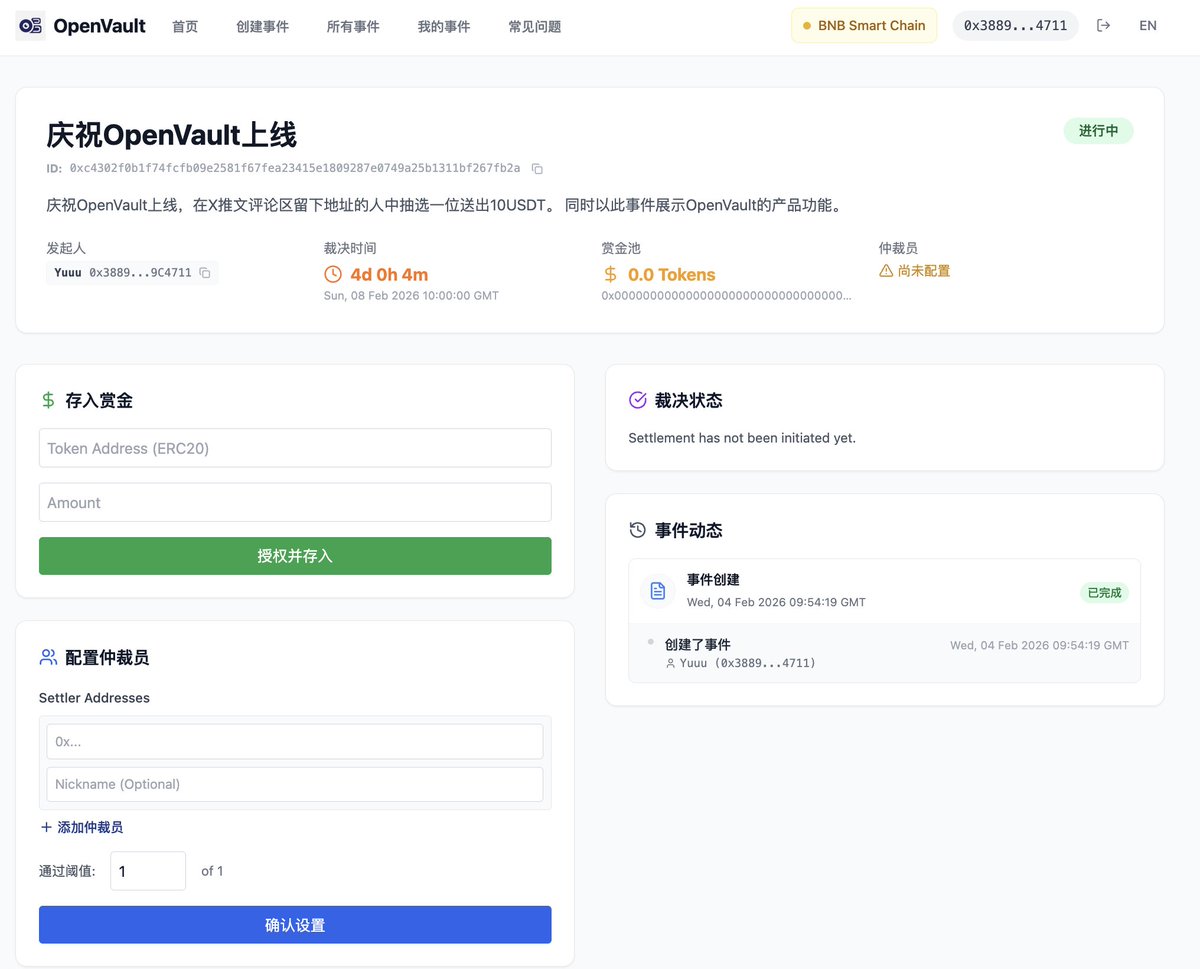The height and width of the screenshot is (969, 1200).
Task: Click 'Settlement has not been initiated yet.'
Action: (742, 438)
